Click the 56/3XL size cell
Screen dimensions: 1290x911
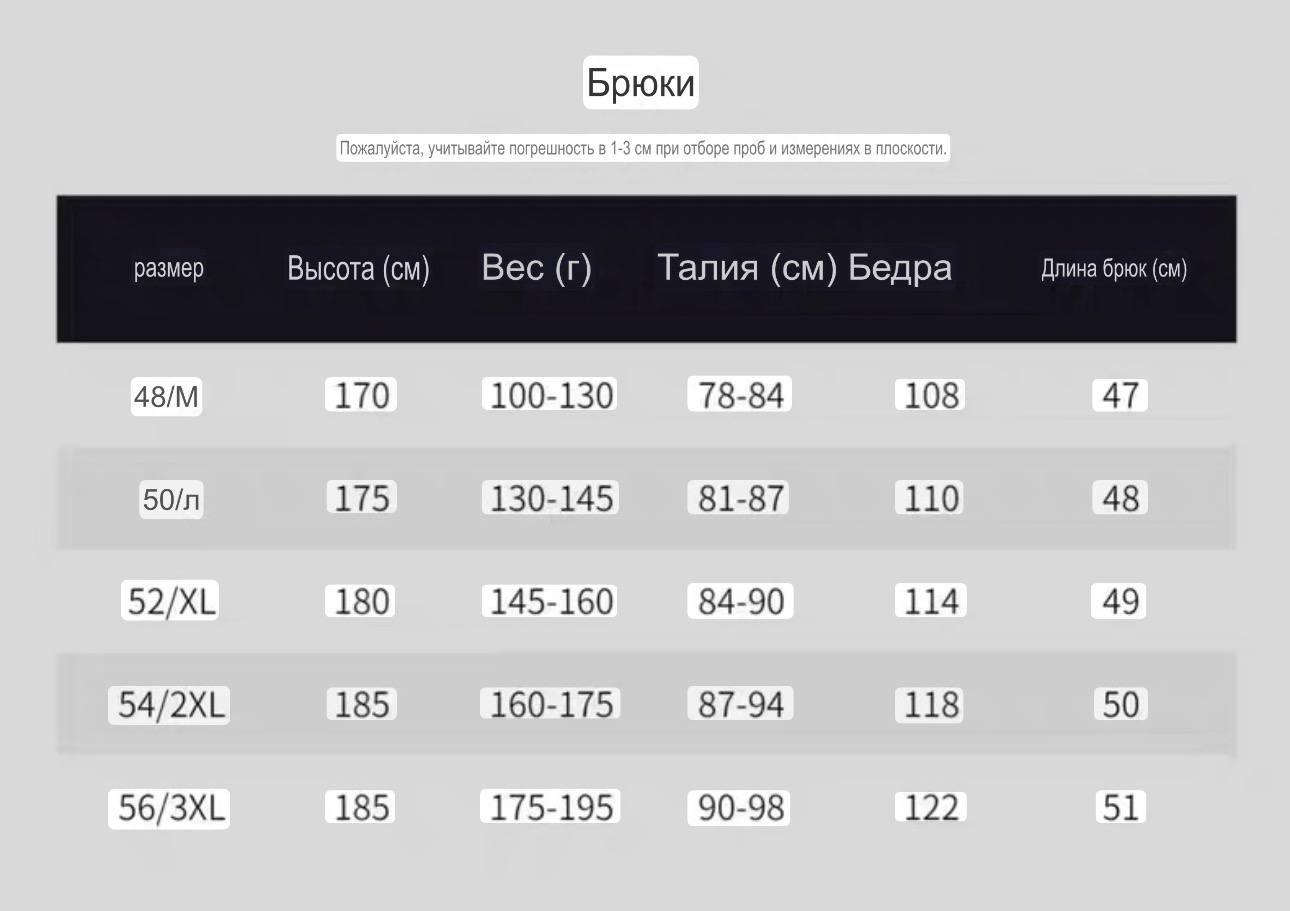coord(168,808)
